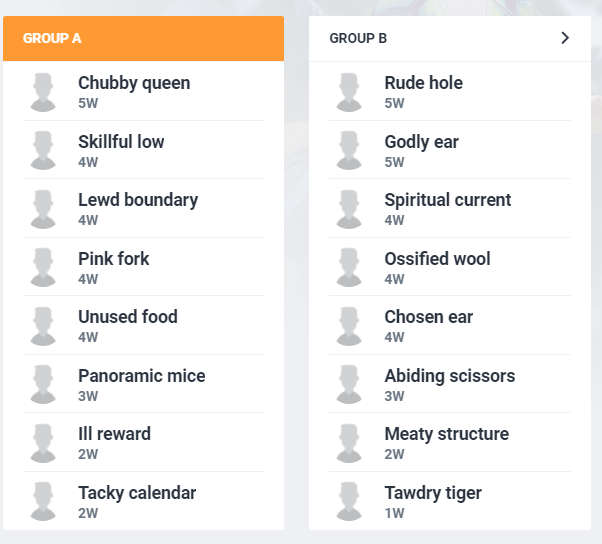This screenshot has height=544, width=602.
Task: Select the Ossified wool entry
Action: [x=437, y=259]
